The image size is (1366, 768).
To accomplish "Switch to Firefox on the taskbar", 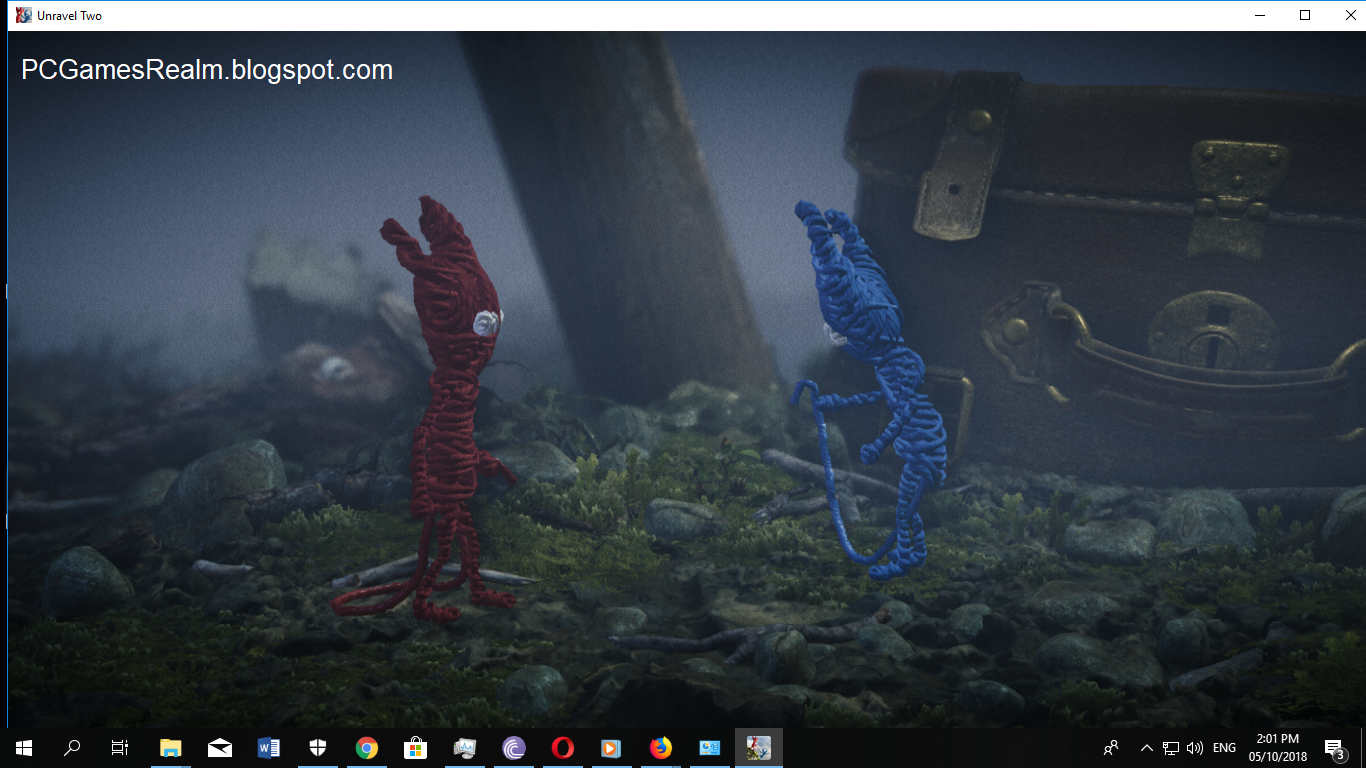I will coord(661,748).
